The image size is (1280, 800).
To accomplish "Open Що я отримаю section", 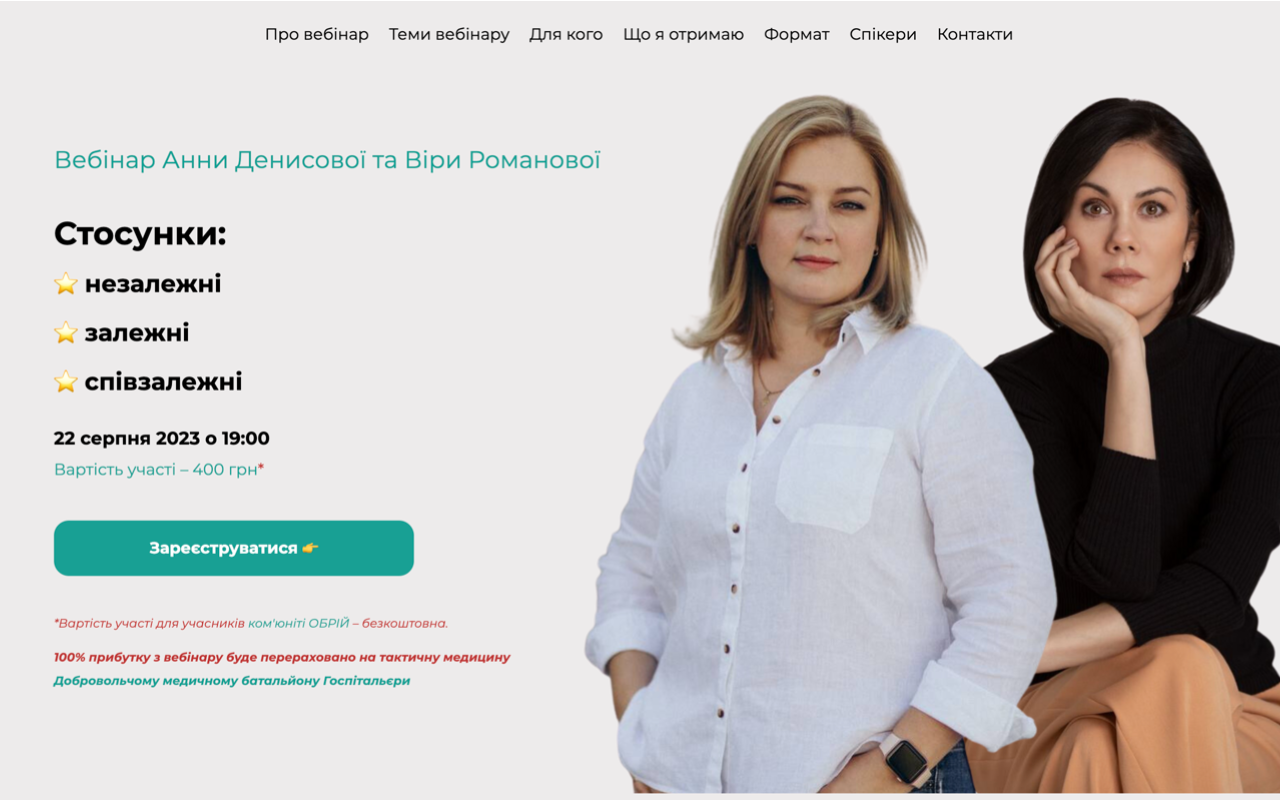I will pyautogui.click(x=683, y=34).
